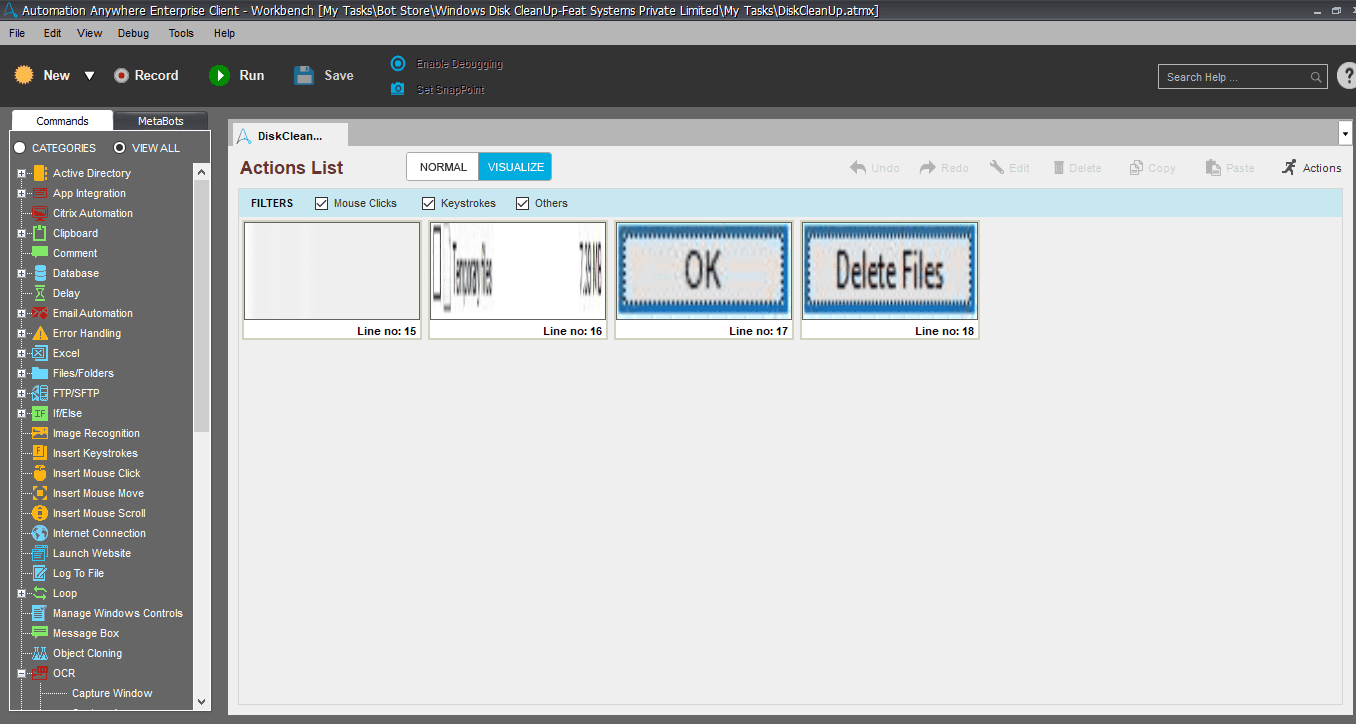Screen dimensions: 1356x724
Task: Click the Object Cloning icon
Action: [40, 653]
